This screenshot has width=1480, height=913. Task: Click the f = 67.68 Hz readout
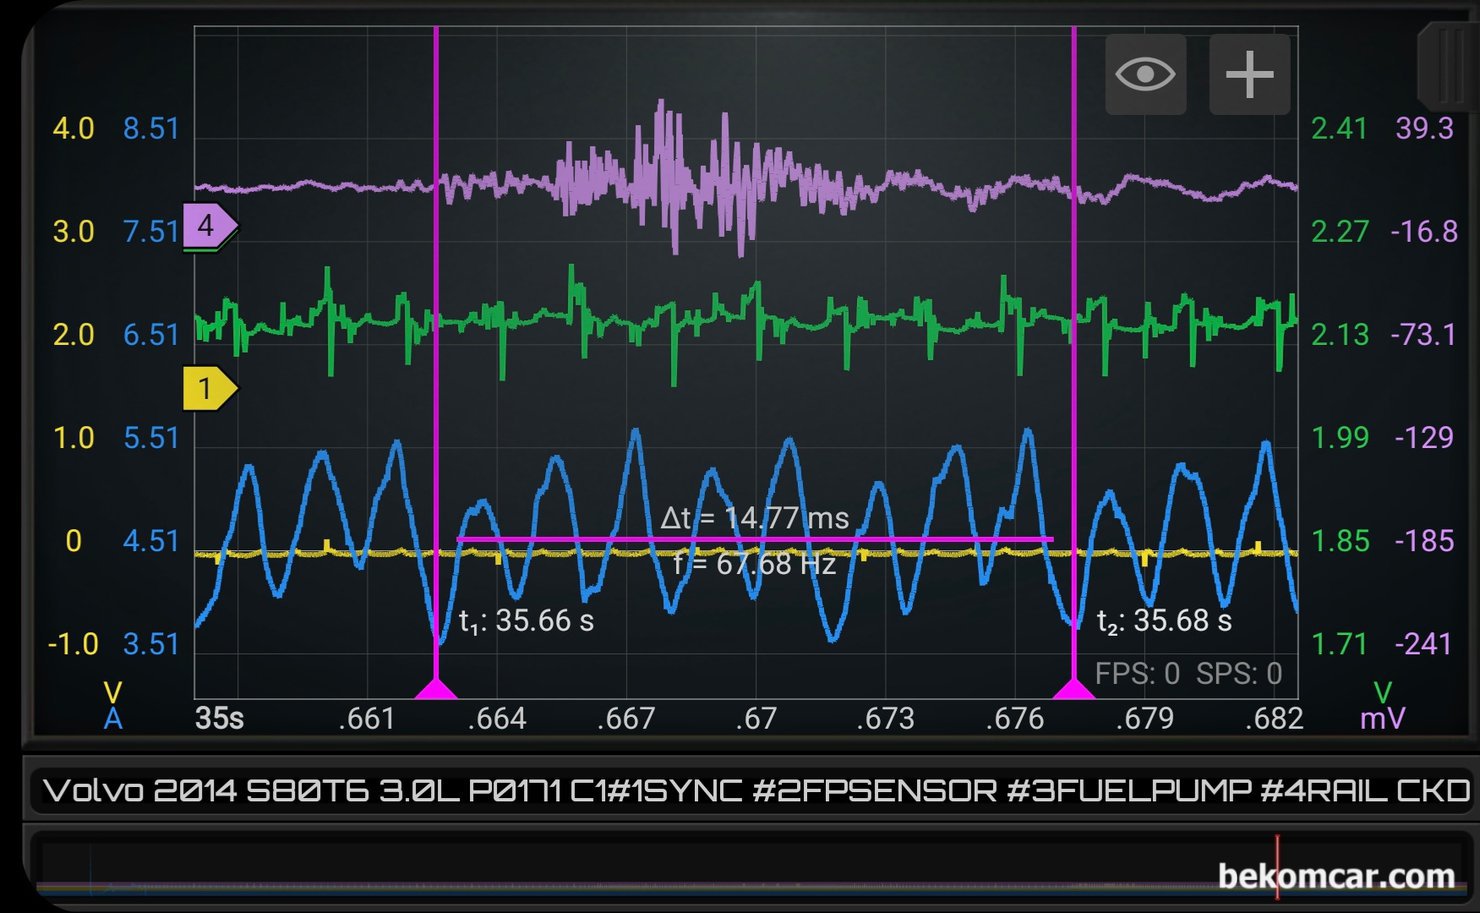click(755, 564)
